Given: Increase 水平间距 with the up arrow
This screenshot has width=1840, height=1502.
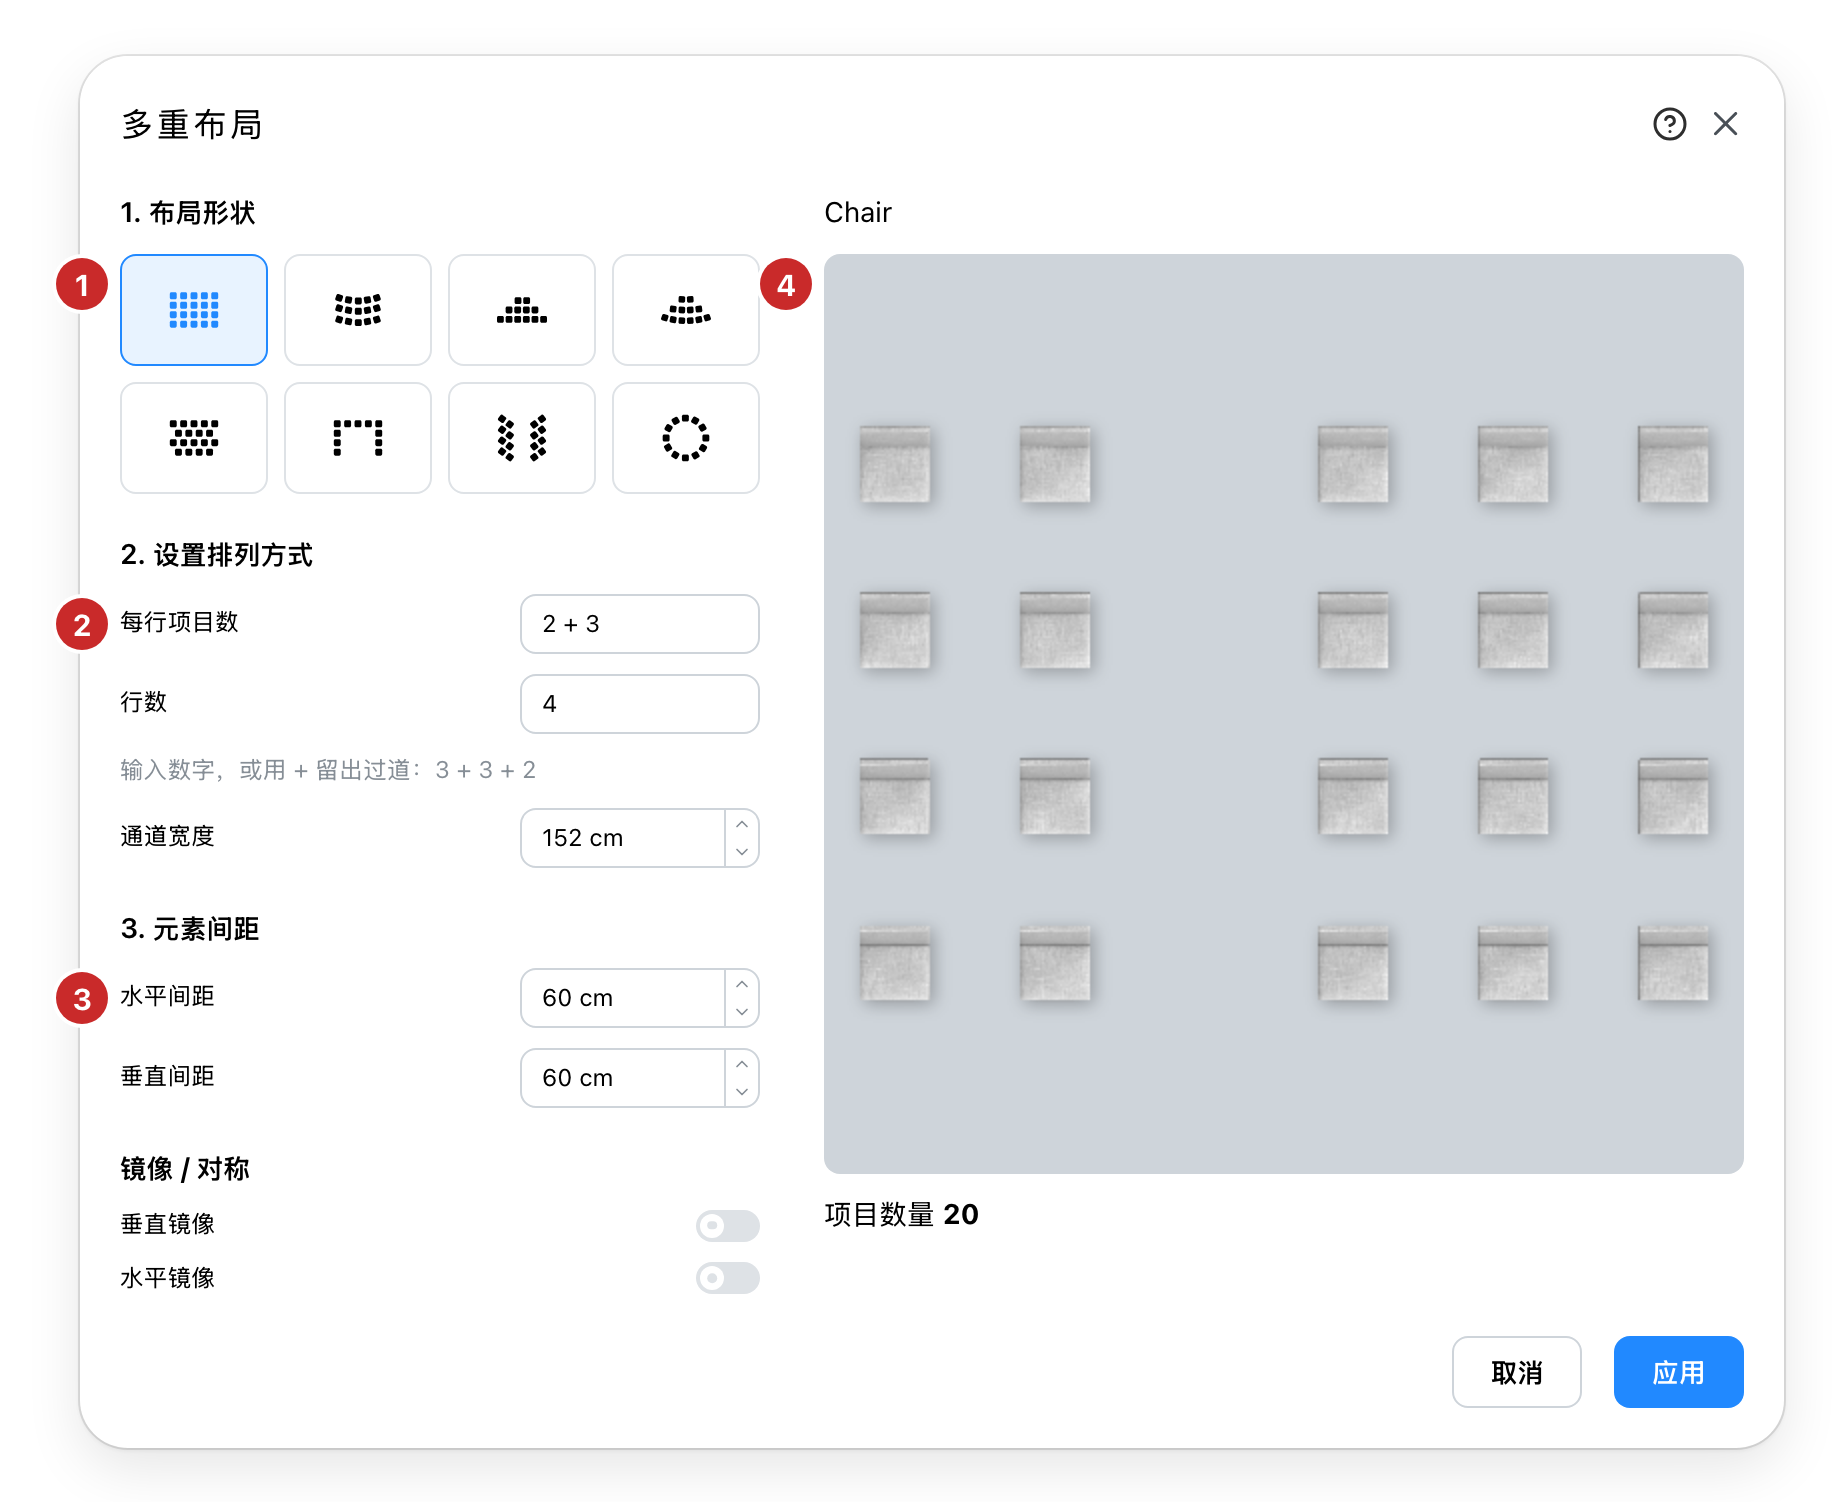Looking at the screenshot, I should (742, 984).
